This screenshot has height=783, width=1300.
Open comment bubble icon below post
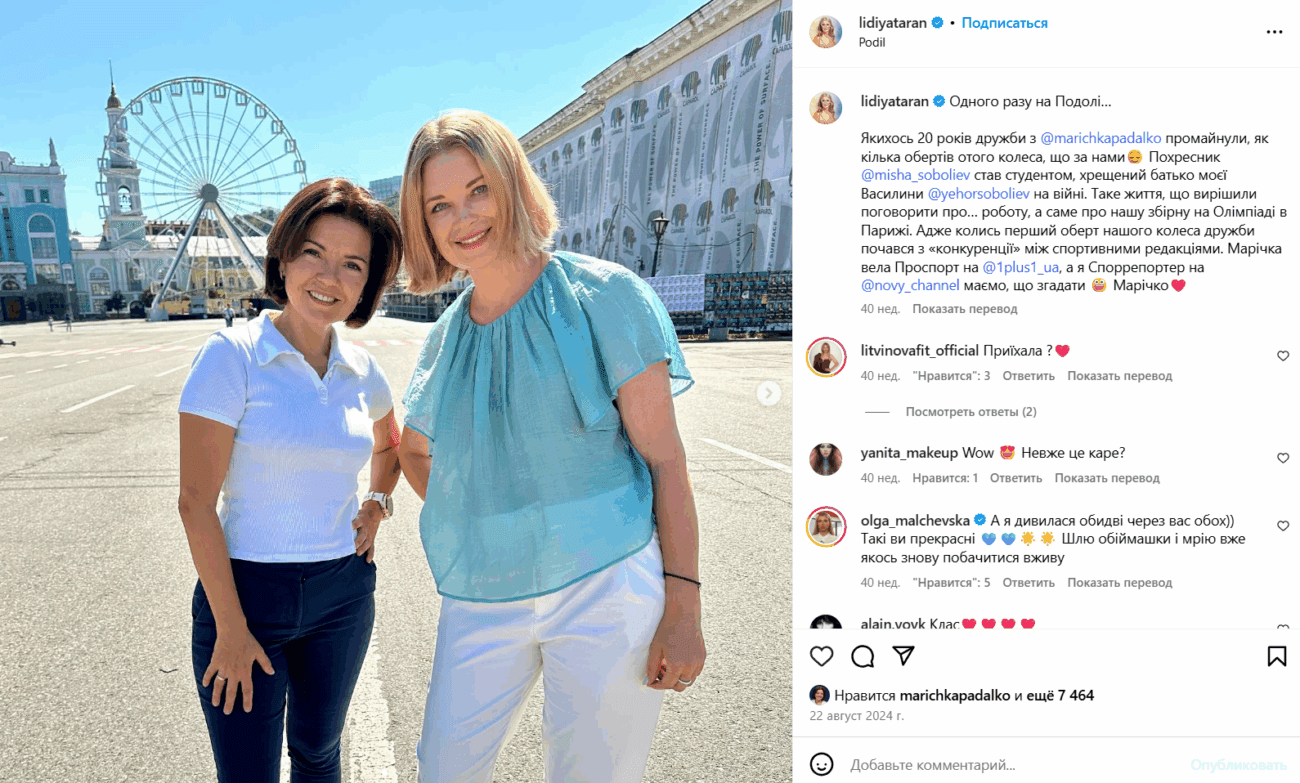(863, 656)
